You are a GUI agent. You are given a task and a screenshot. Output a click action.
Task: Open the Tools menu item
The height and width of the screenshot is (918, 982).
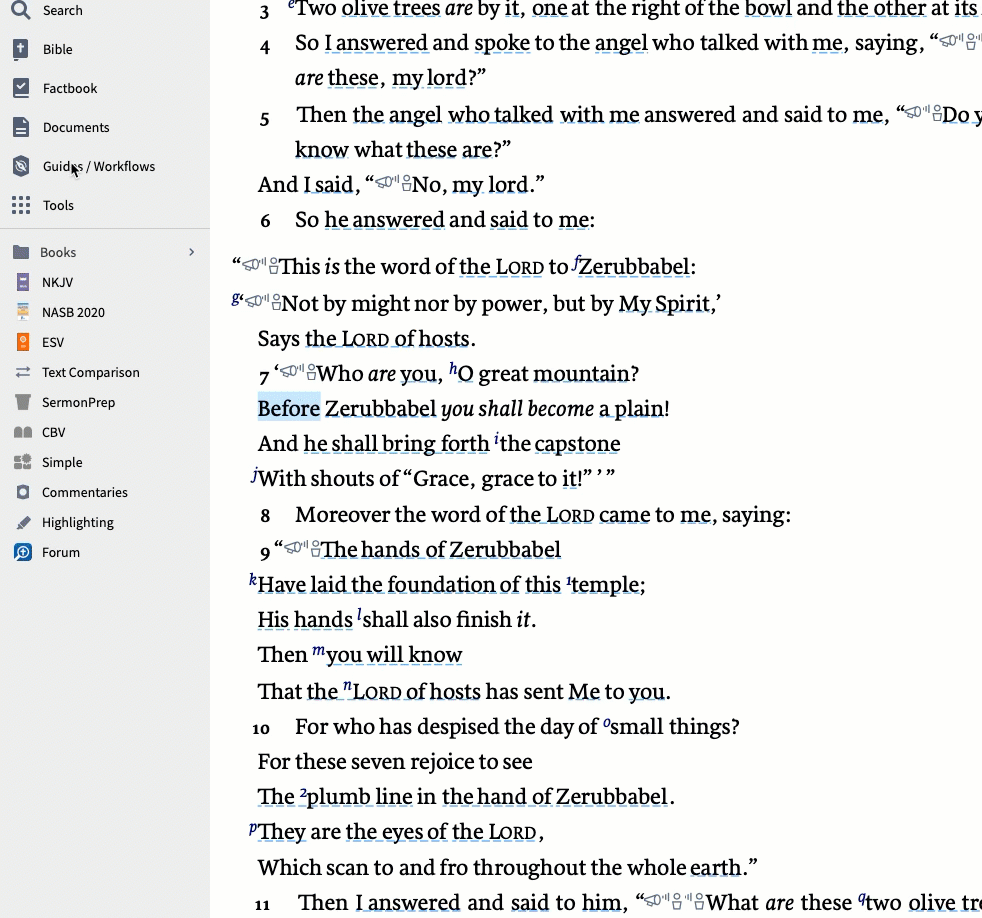click(58, 205)
